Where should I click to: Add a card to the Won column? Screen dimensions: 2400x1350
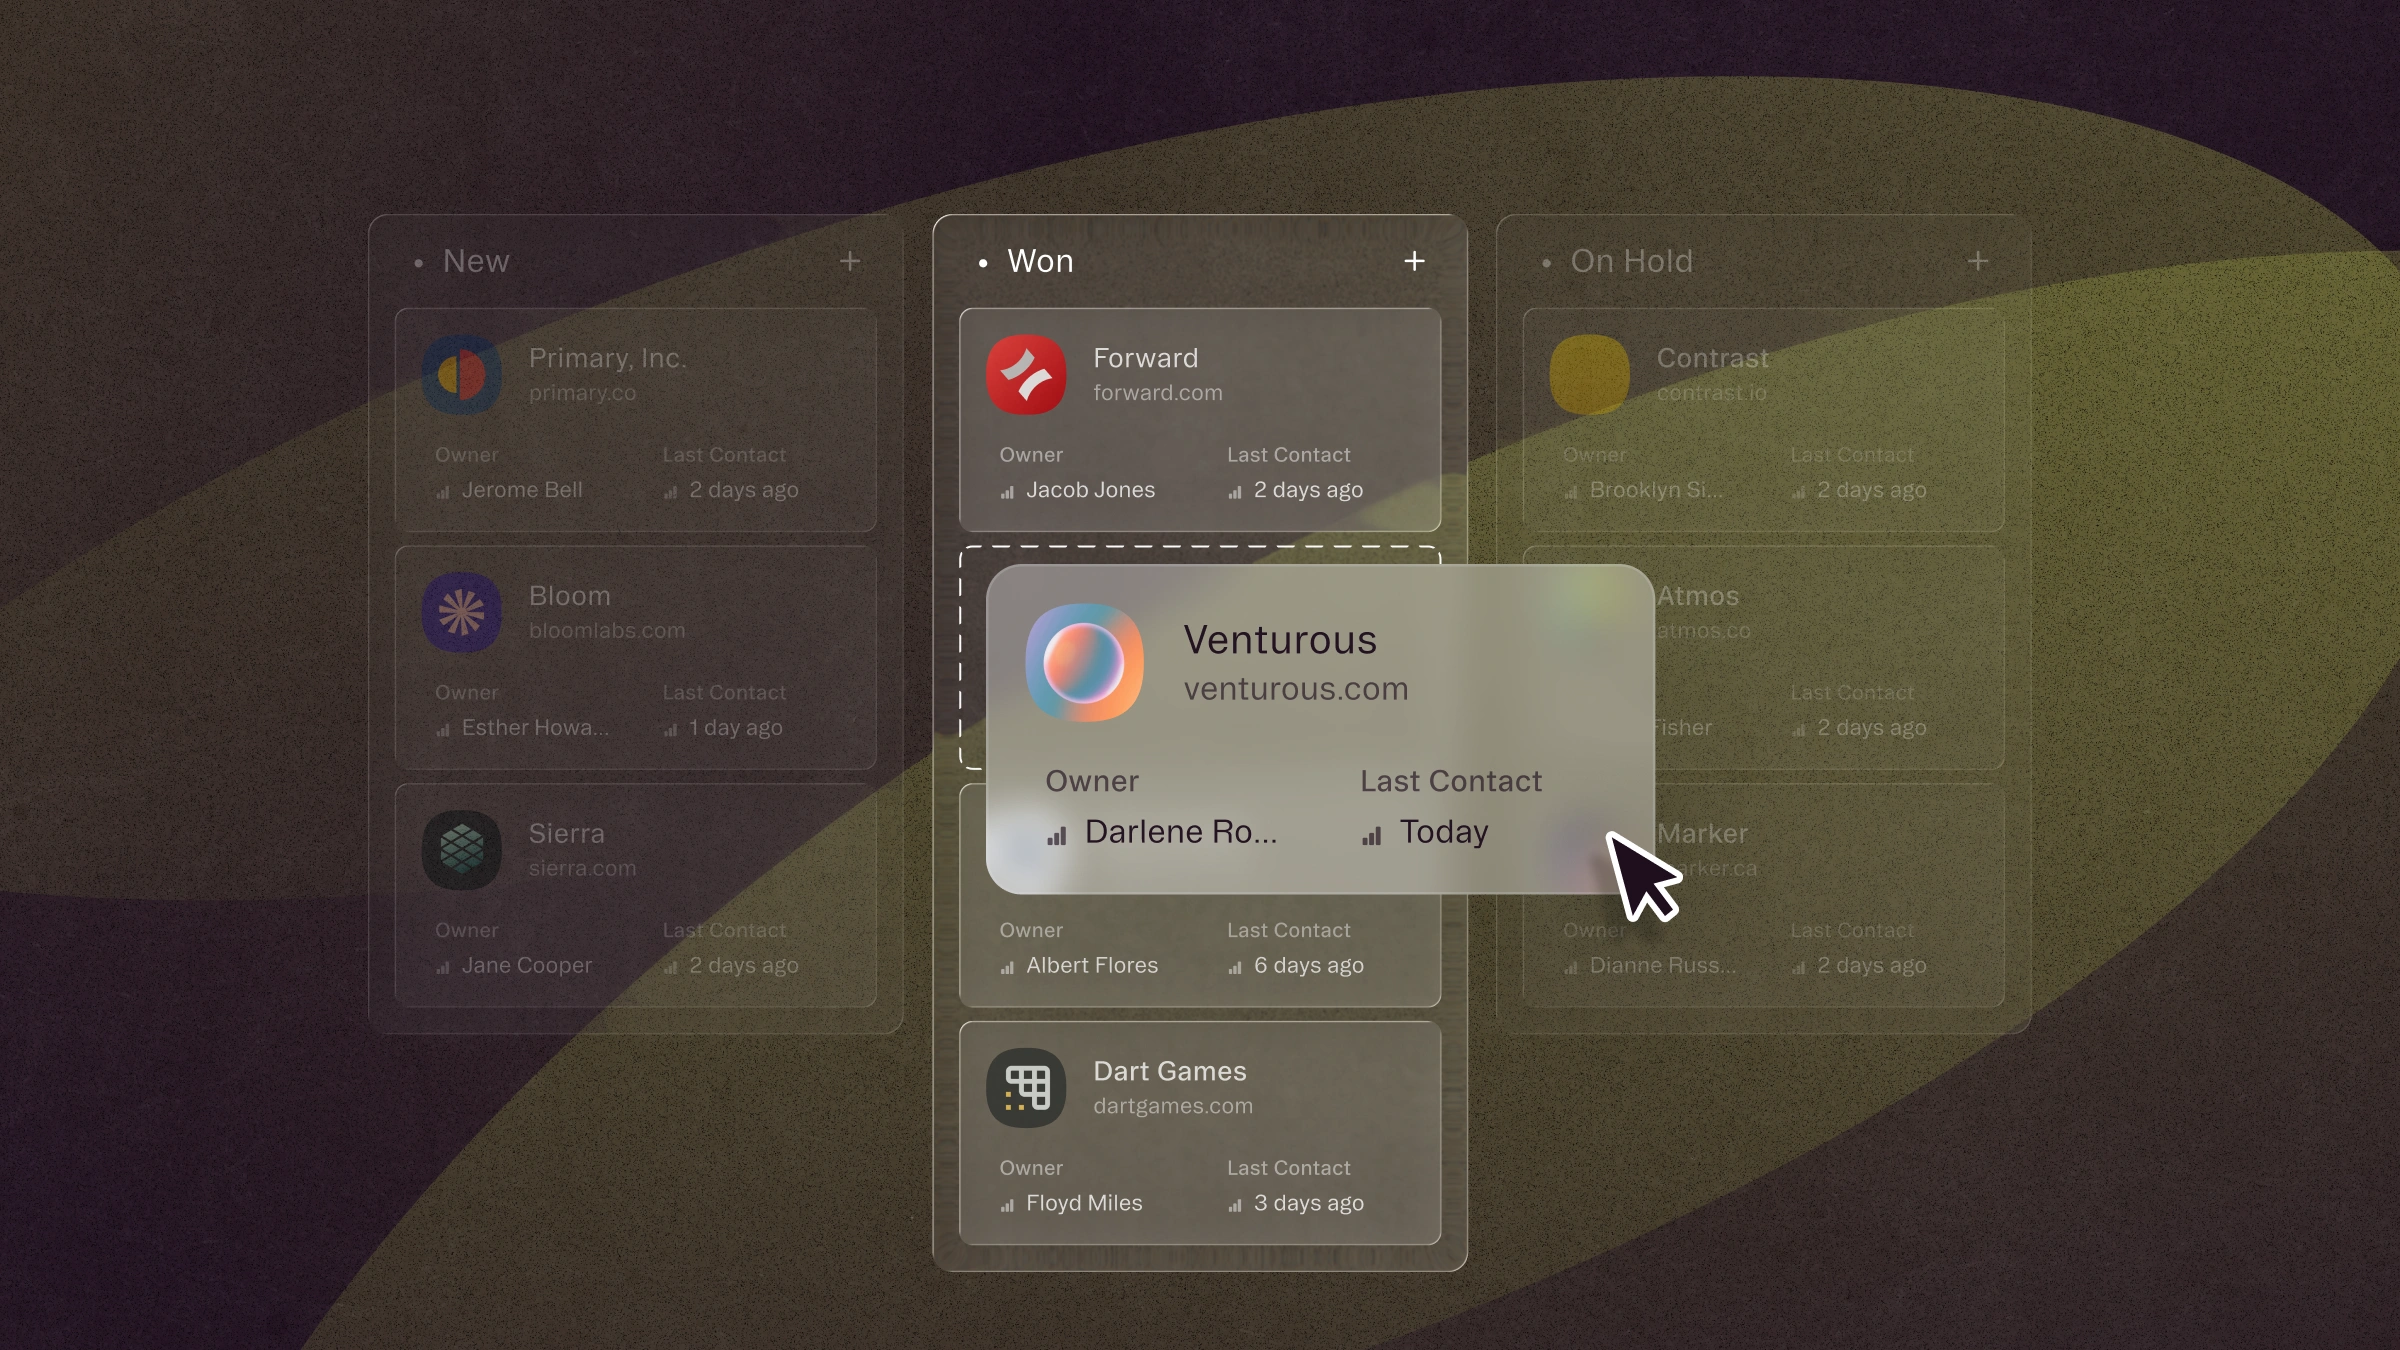coord(1414,261)
